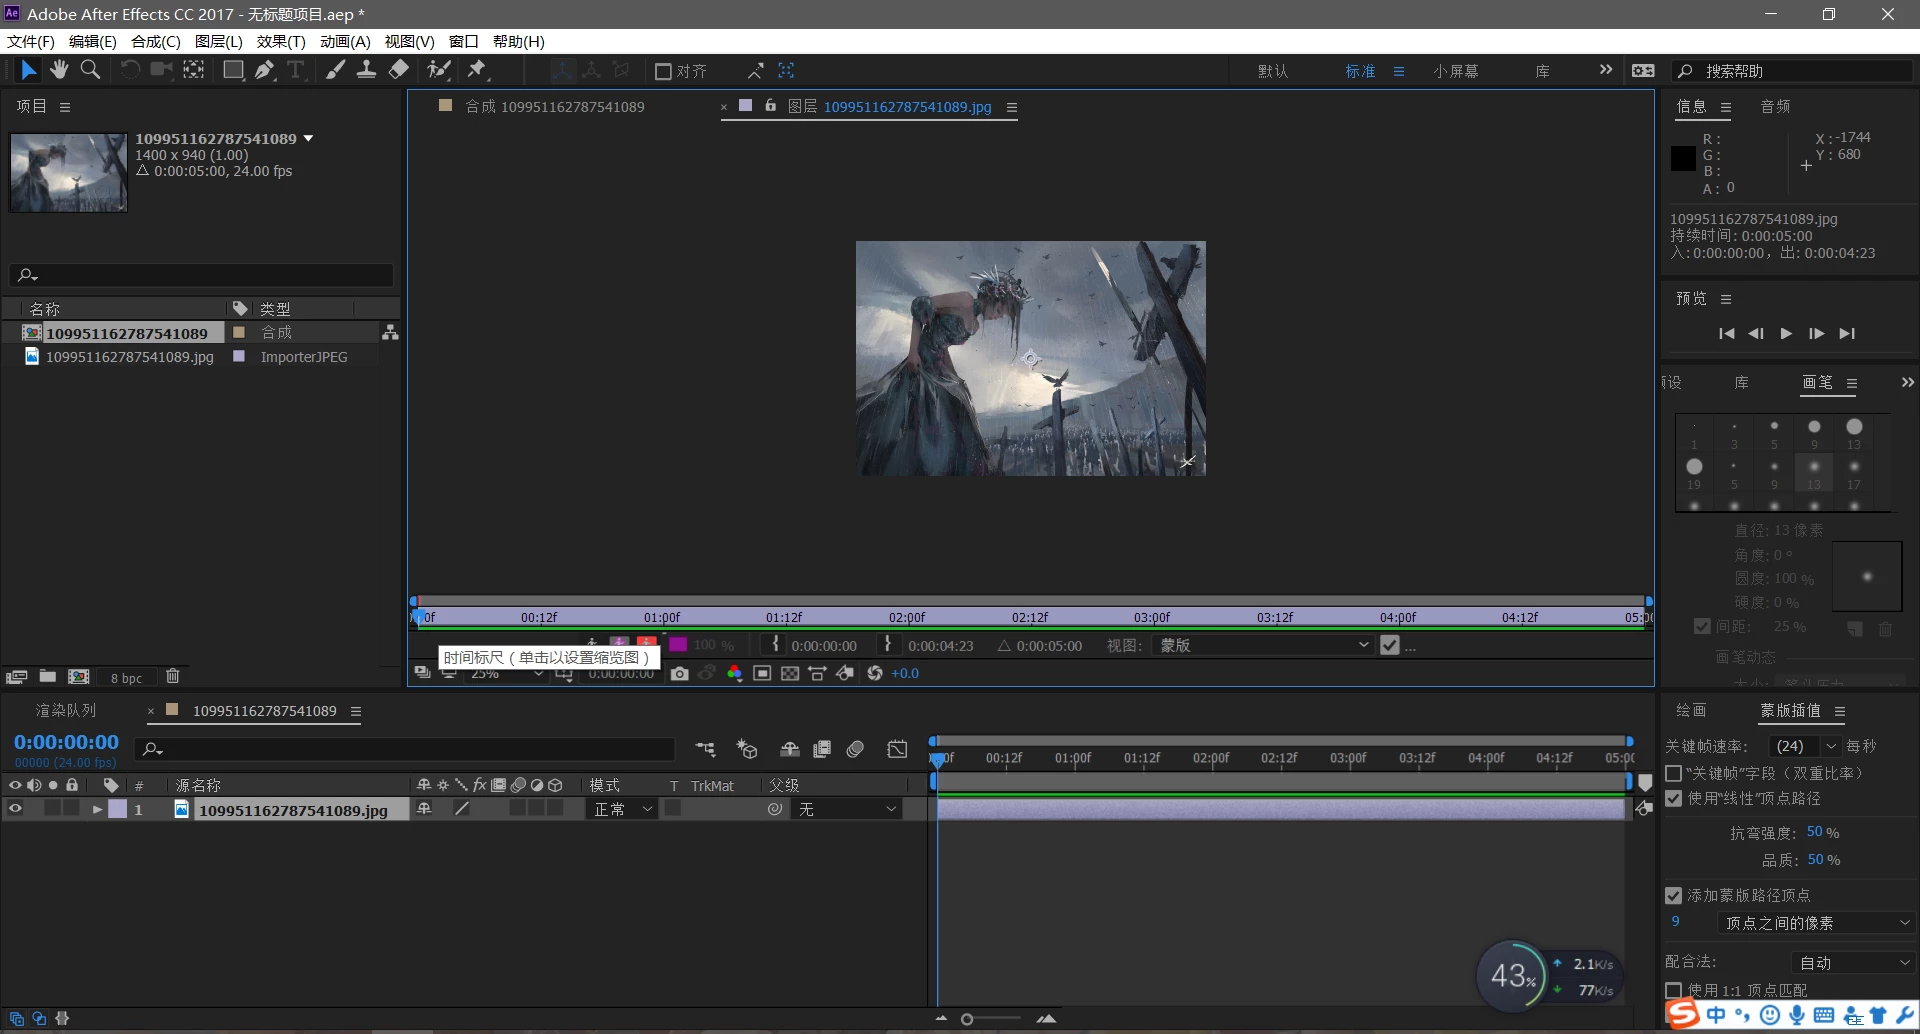Select the Clone Stamp tool
This screenshot has height=1034, width=1920.
pos(367,70)
